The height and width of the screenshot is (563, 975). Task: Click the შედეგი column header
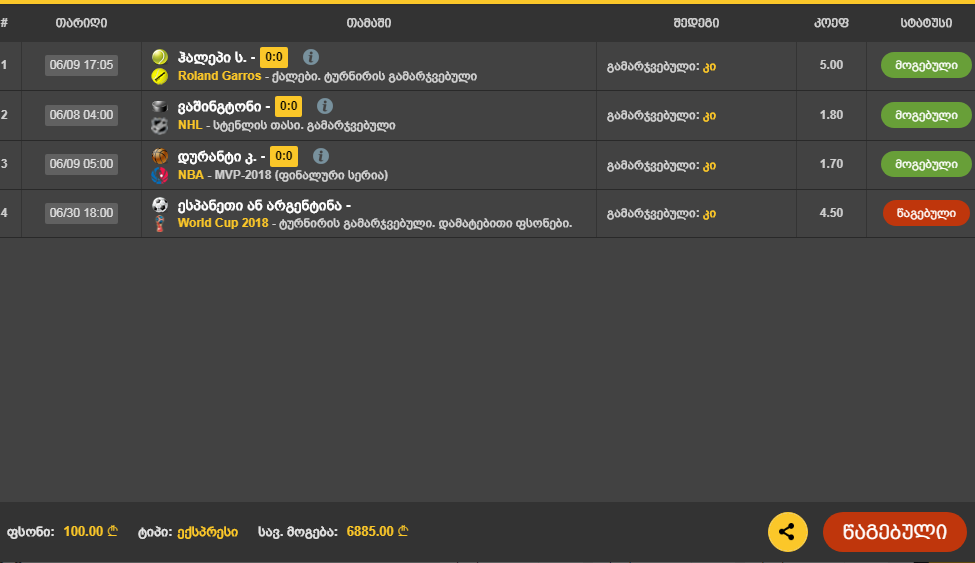[696, 23]
